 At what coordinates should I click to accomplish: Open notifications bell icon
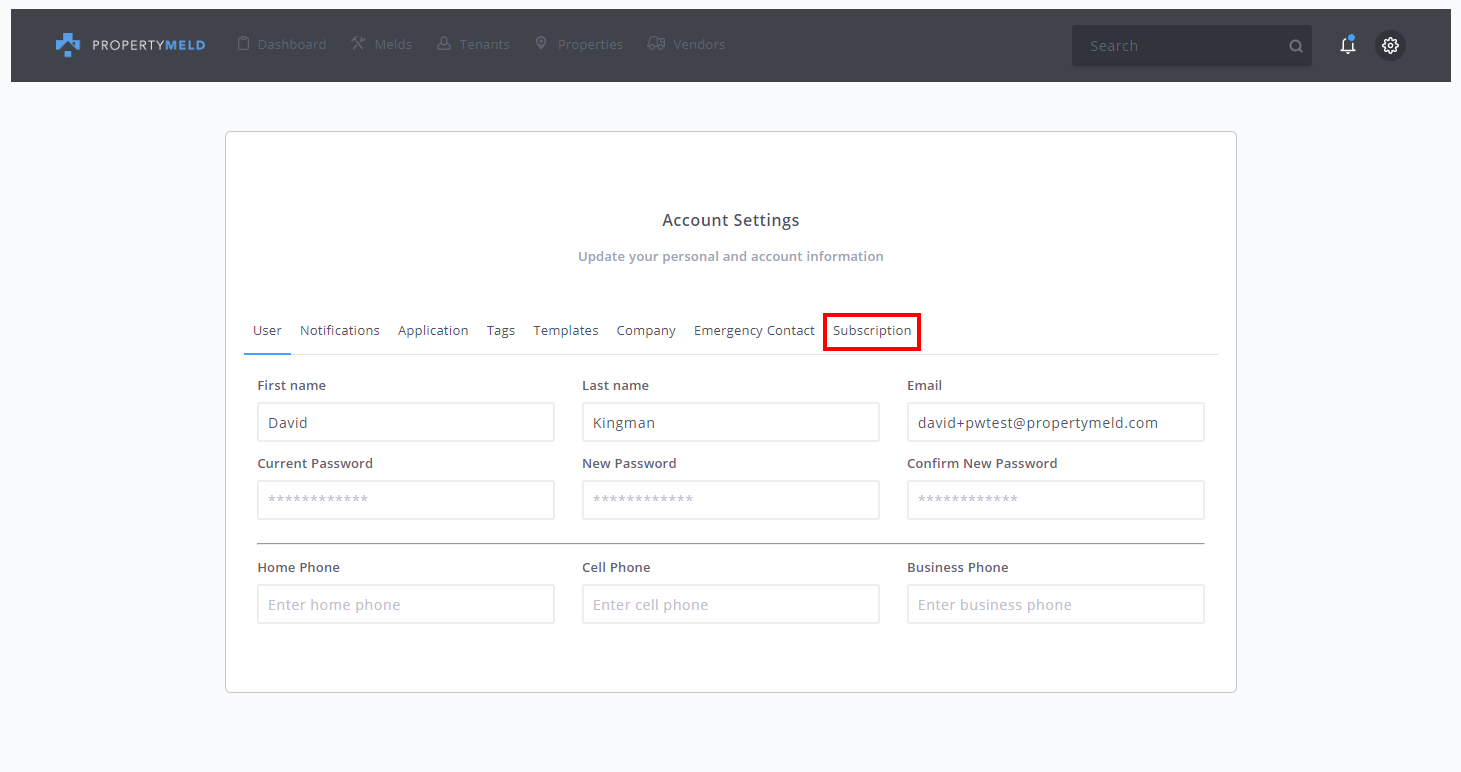(x=1348, y=45)
